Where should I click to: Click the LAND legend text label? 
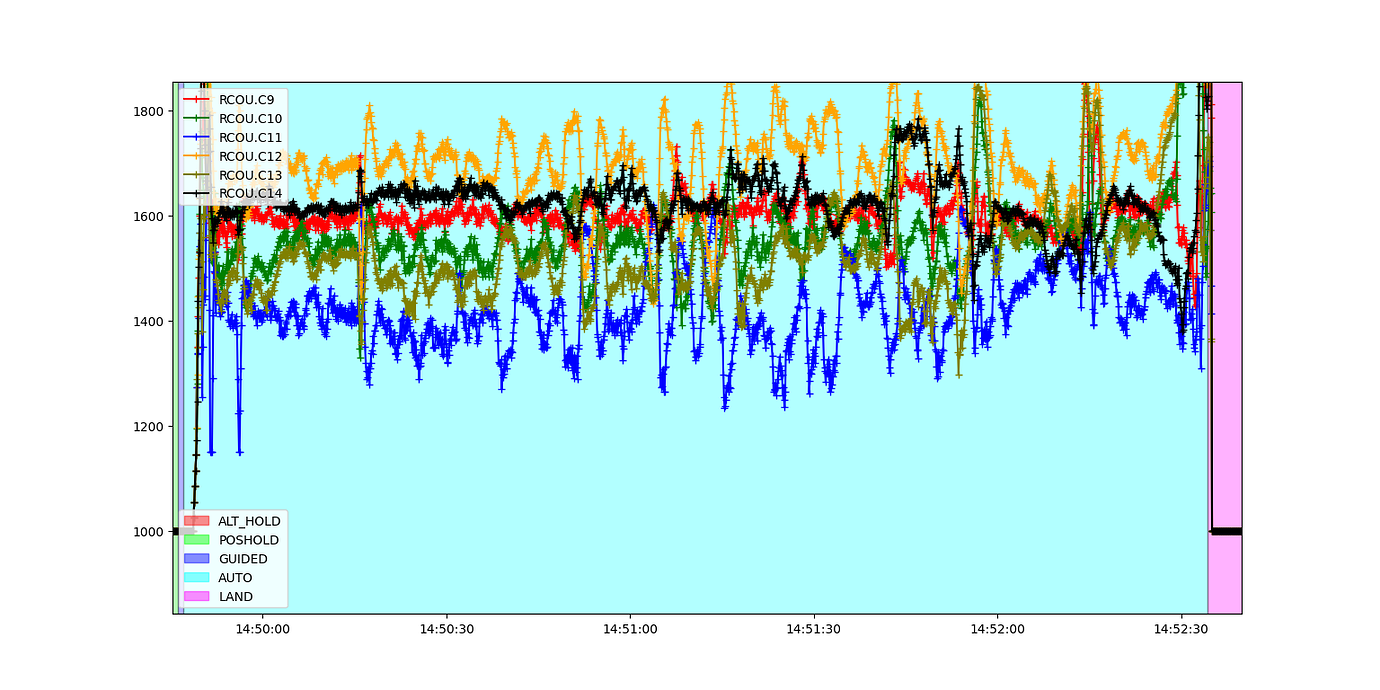236,597
